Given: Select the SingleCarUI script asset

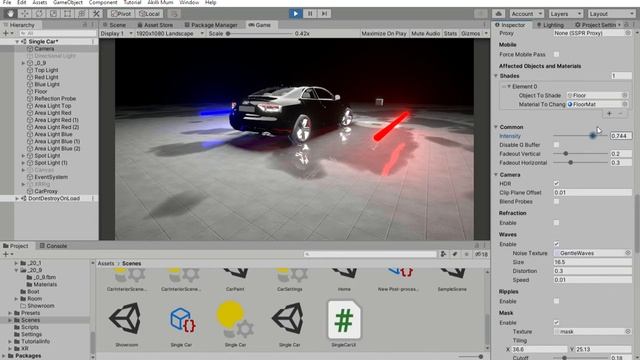Looking at the screenshot, I should [344, 324].
